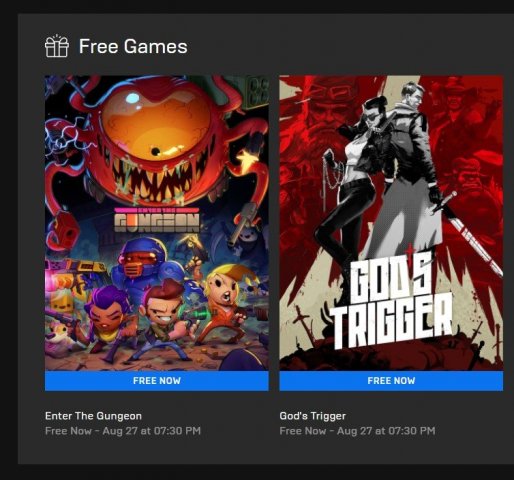The height and width of the screenshot is (480, 514).
Task: Click FREE NOW banner under Enter The Gungeon
Action: click(157, 381)
